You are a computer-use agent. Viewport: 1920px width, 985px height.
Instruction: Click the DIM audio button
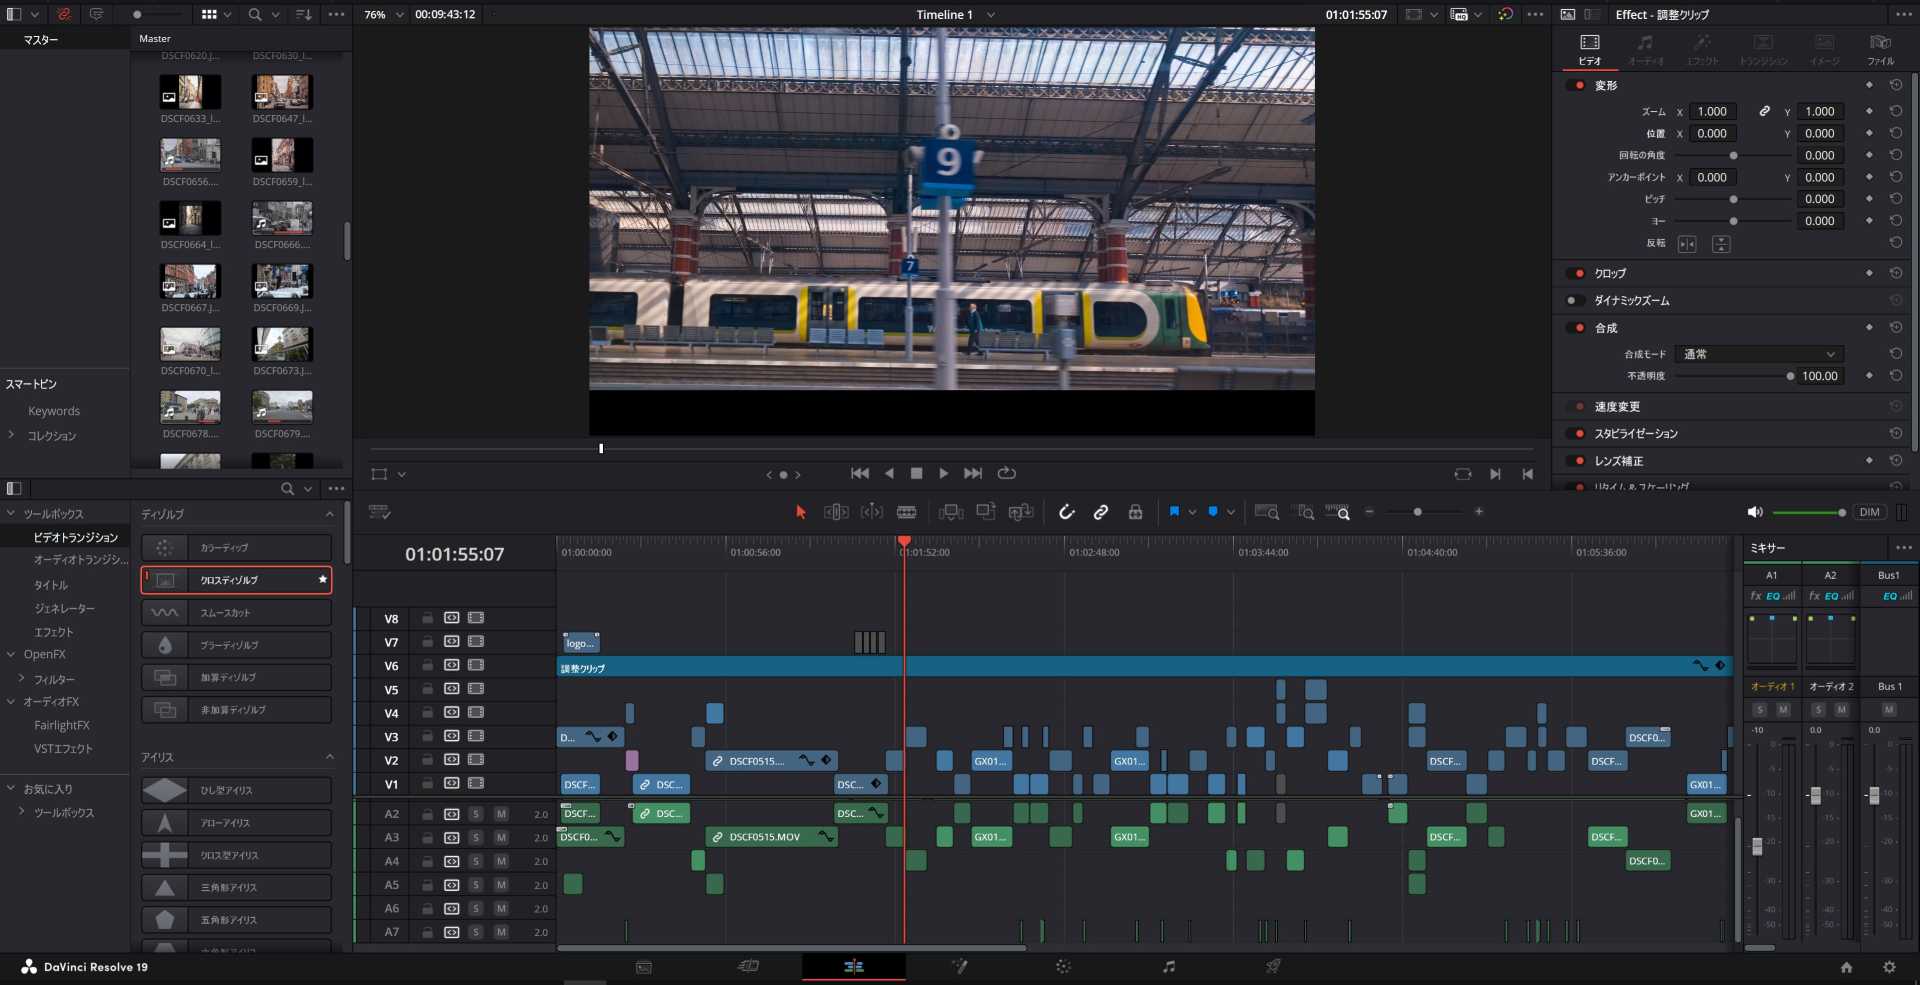1870,512
